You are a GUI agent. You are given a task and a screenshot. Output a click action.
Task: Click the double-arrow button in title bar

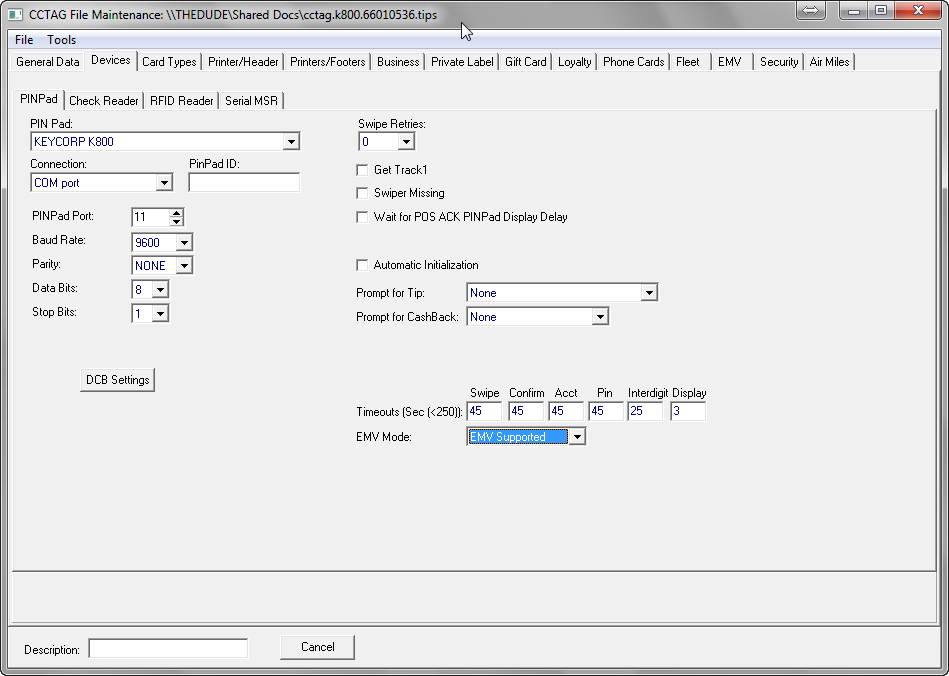point(810,10)
